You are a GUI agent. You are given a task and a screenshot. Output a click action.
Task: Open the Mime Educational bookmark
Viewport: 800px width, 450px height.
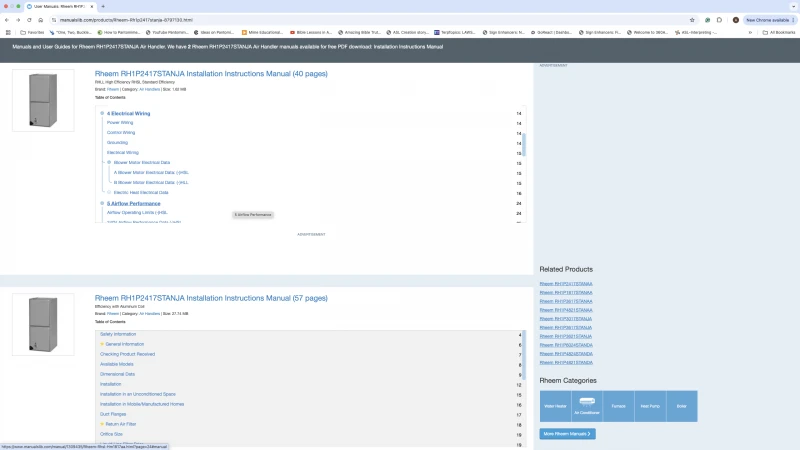[x=262, y=32]
